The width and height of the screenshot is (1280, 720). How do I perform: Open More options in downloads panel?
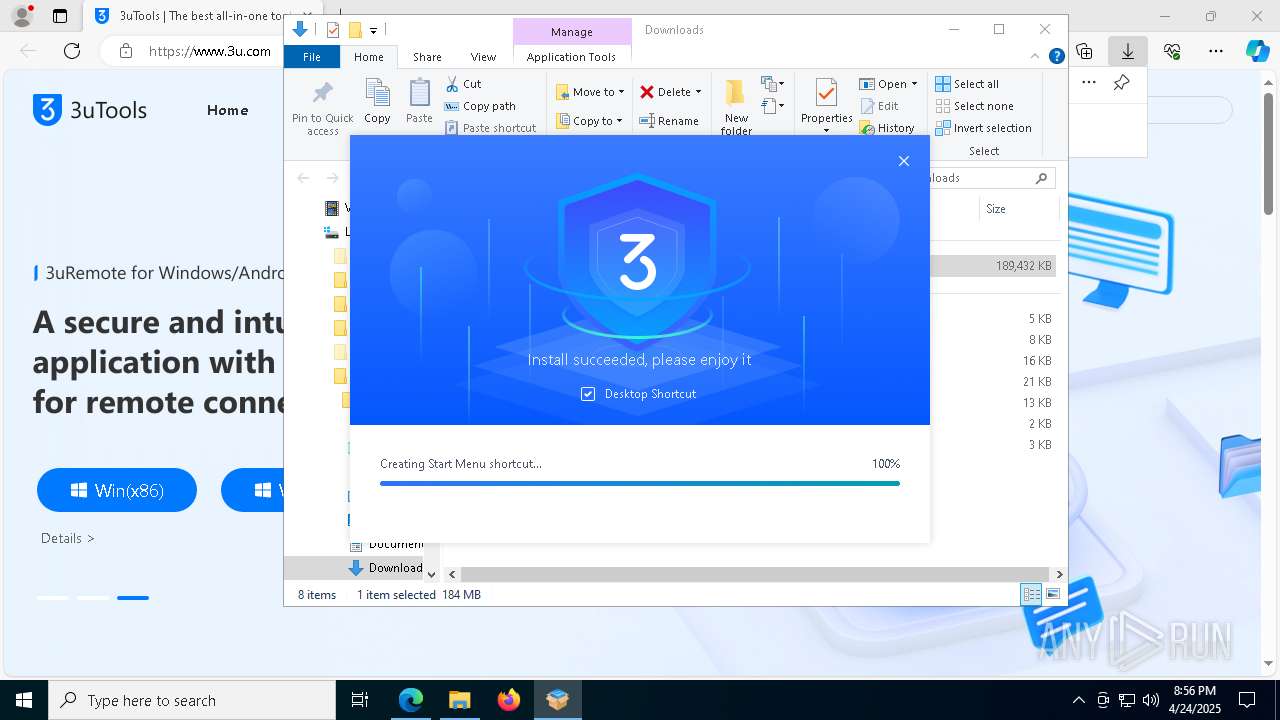1089,83
